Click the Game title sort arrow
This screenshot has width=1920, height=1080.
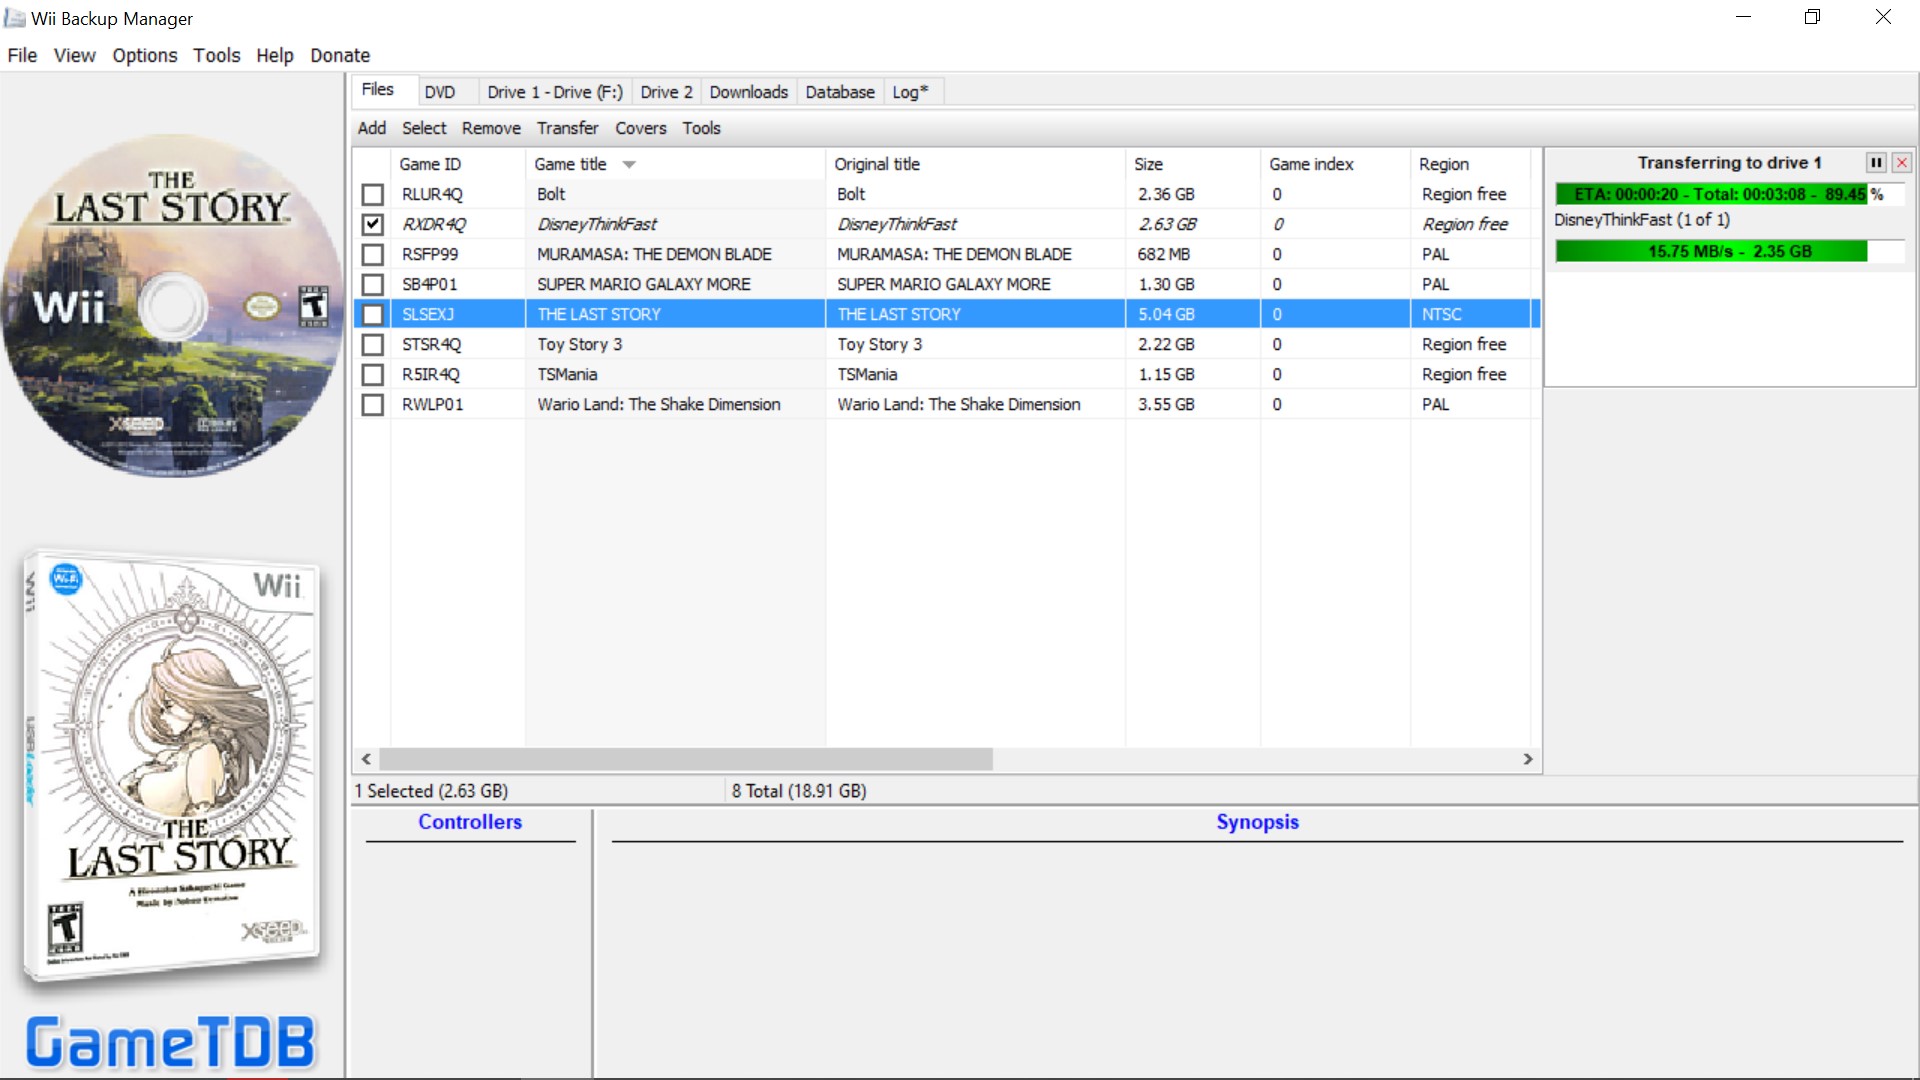629,164
